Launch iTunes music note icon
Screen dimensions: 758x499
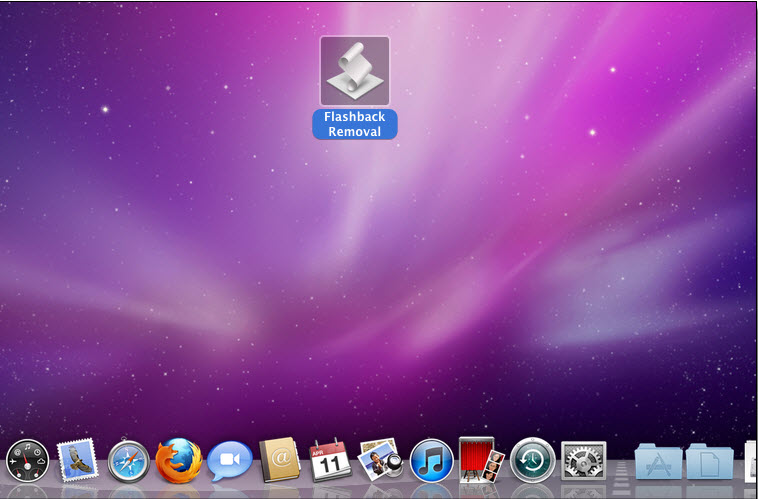click(x=432, y=461)
